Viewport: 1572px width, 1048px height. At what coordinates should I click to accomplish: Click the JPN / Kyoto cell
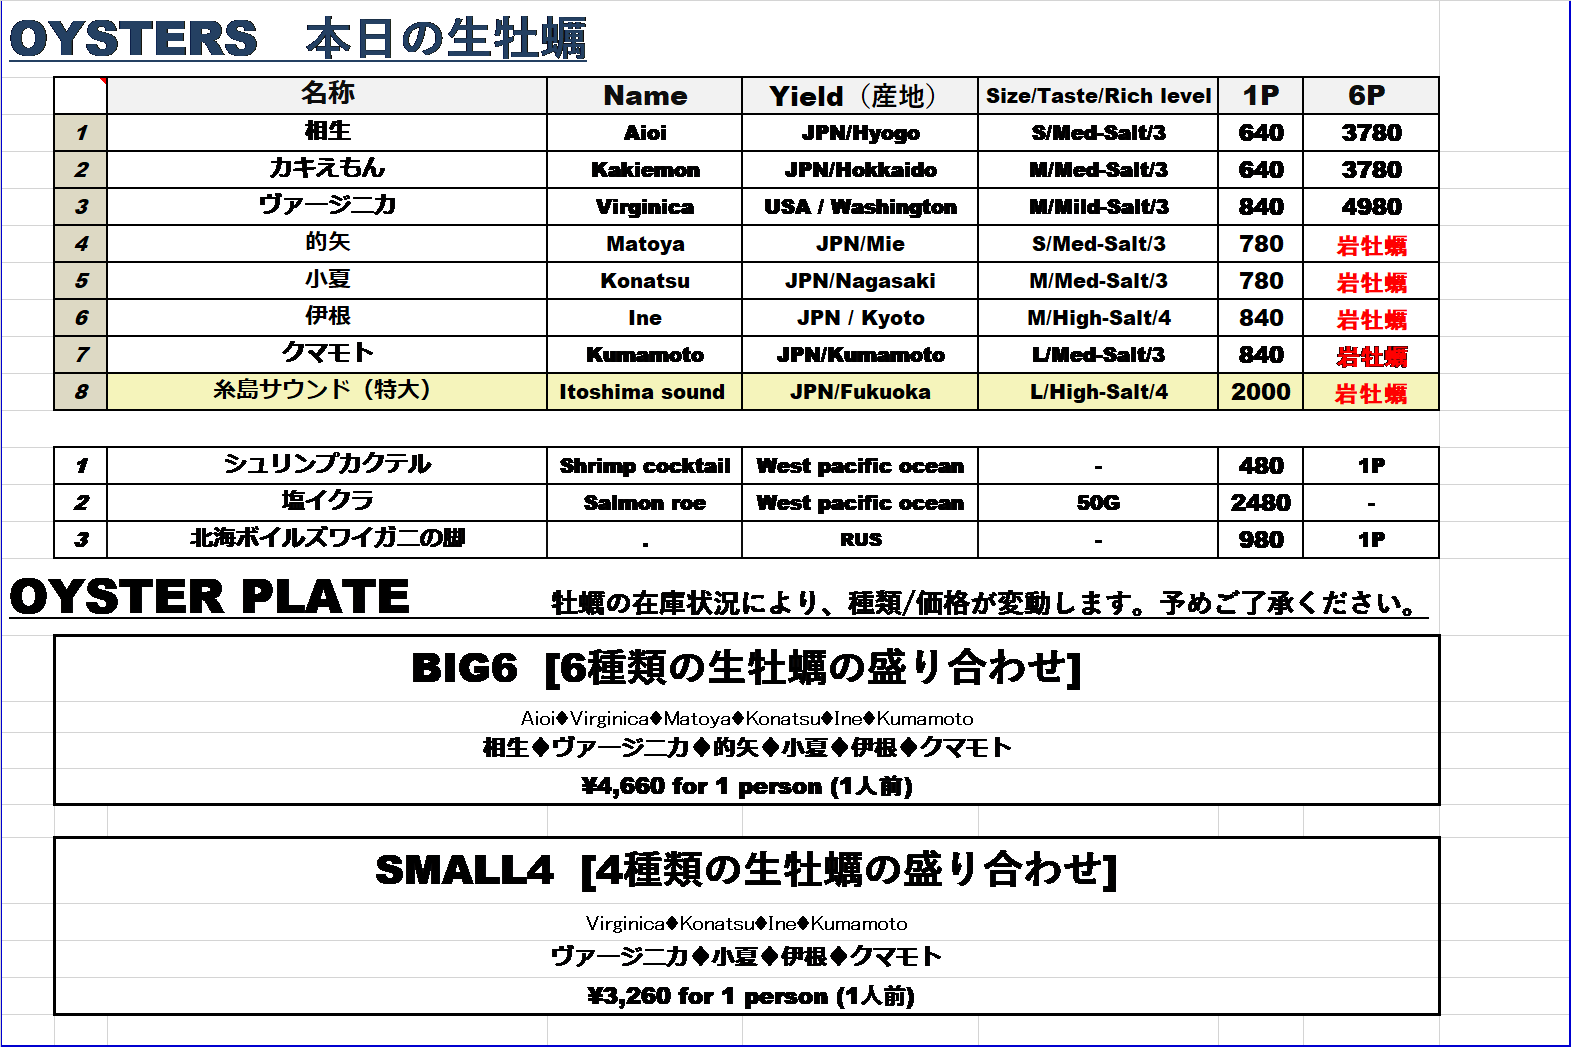[860, 317]
